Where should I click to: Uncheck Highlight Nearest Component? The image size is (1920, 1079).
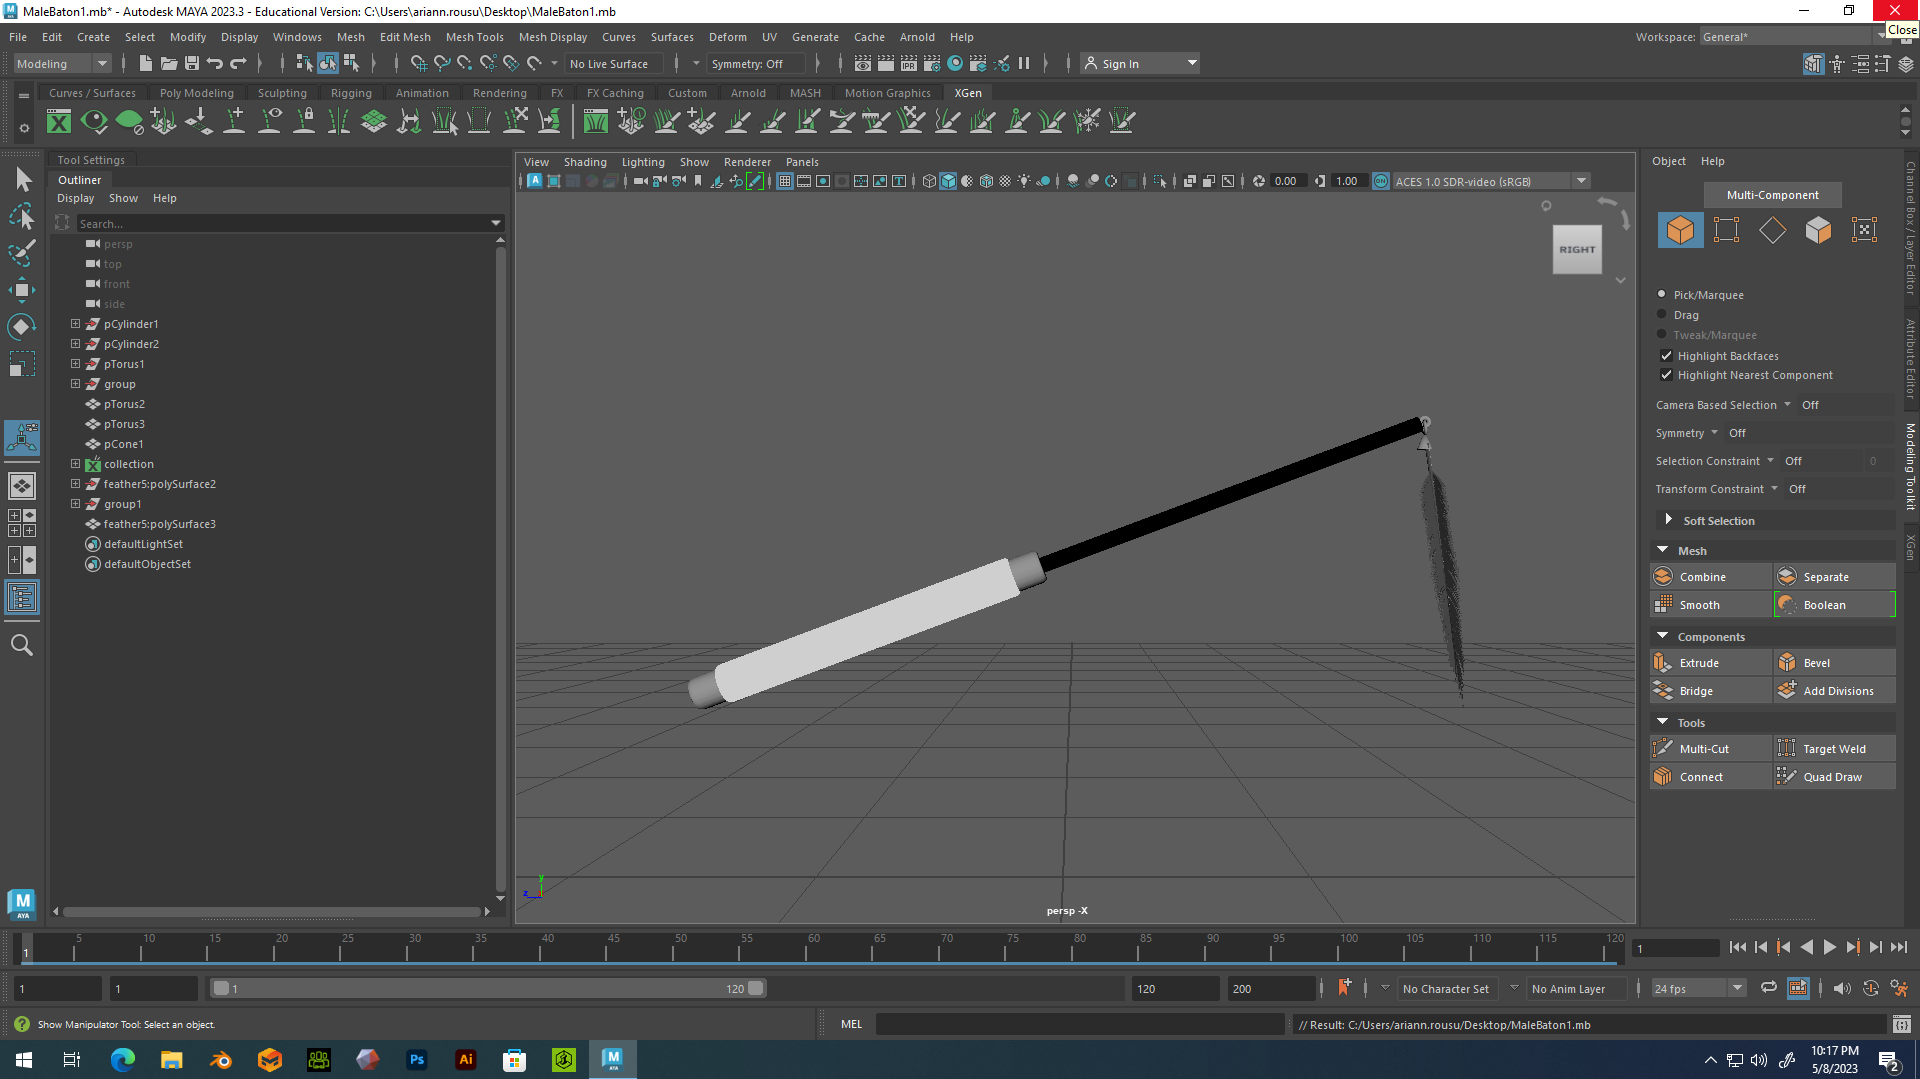point(1666,375)
